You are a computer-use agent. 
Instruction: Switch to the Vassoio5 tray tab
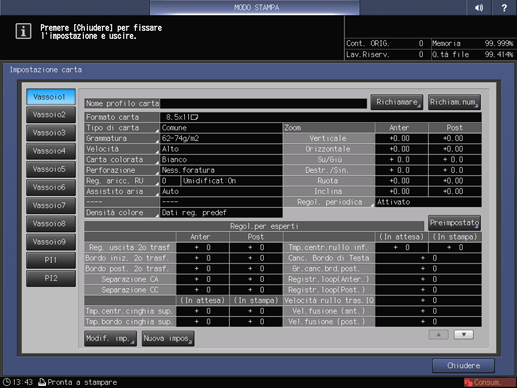[51, 169]
